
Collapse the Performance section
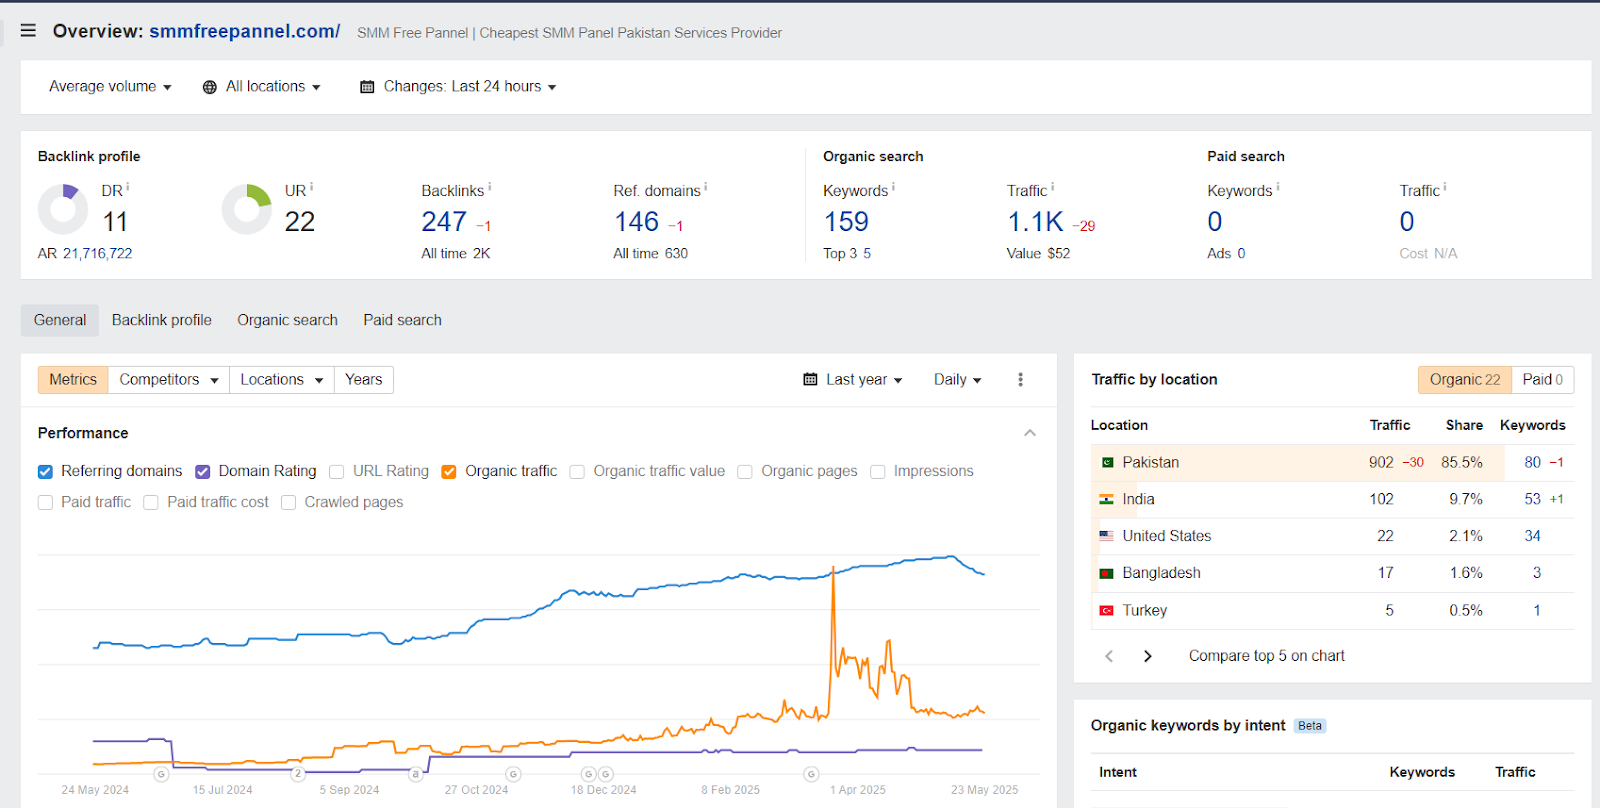point(1030,433)
